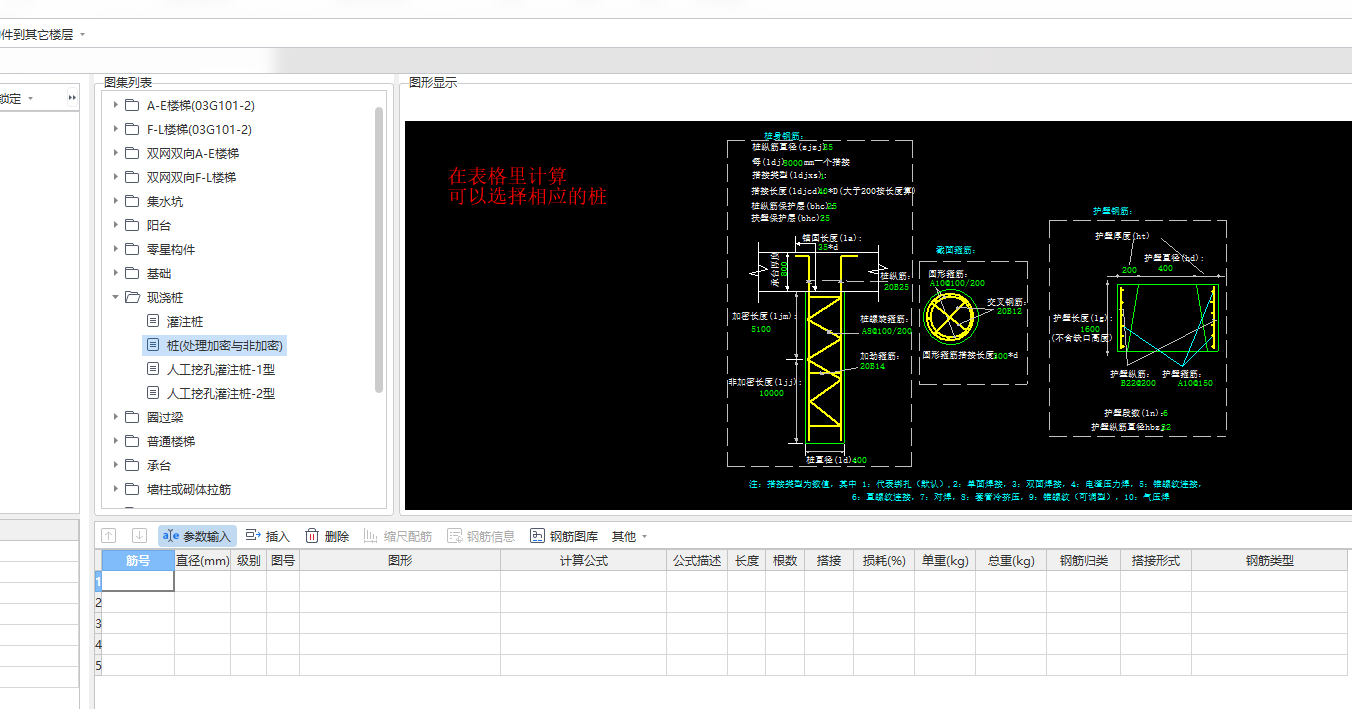
Task: Click the 直径(mm) column header
Action: 203,561
